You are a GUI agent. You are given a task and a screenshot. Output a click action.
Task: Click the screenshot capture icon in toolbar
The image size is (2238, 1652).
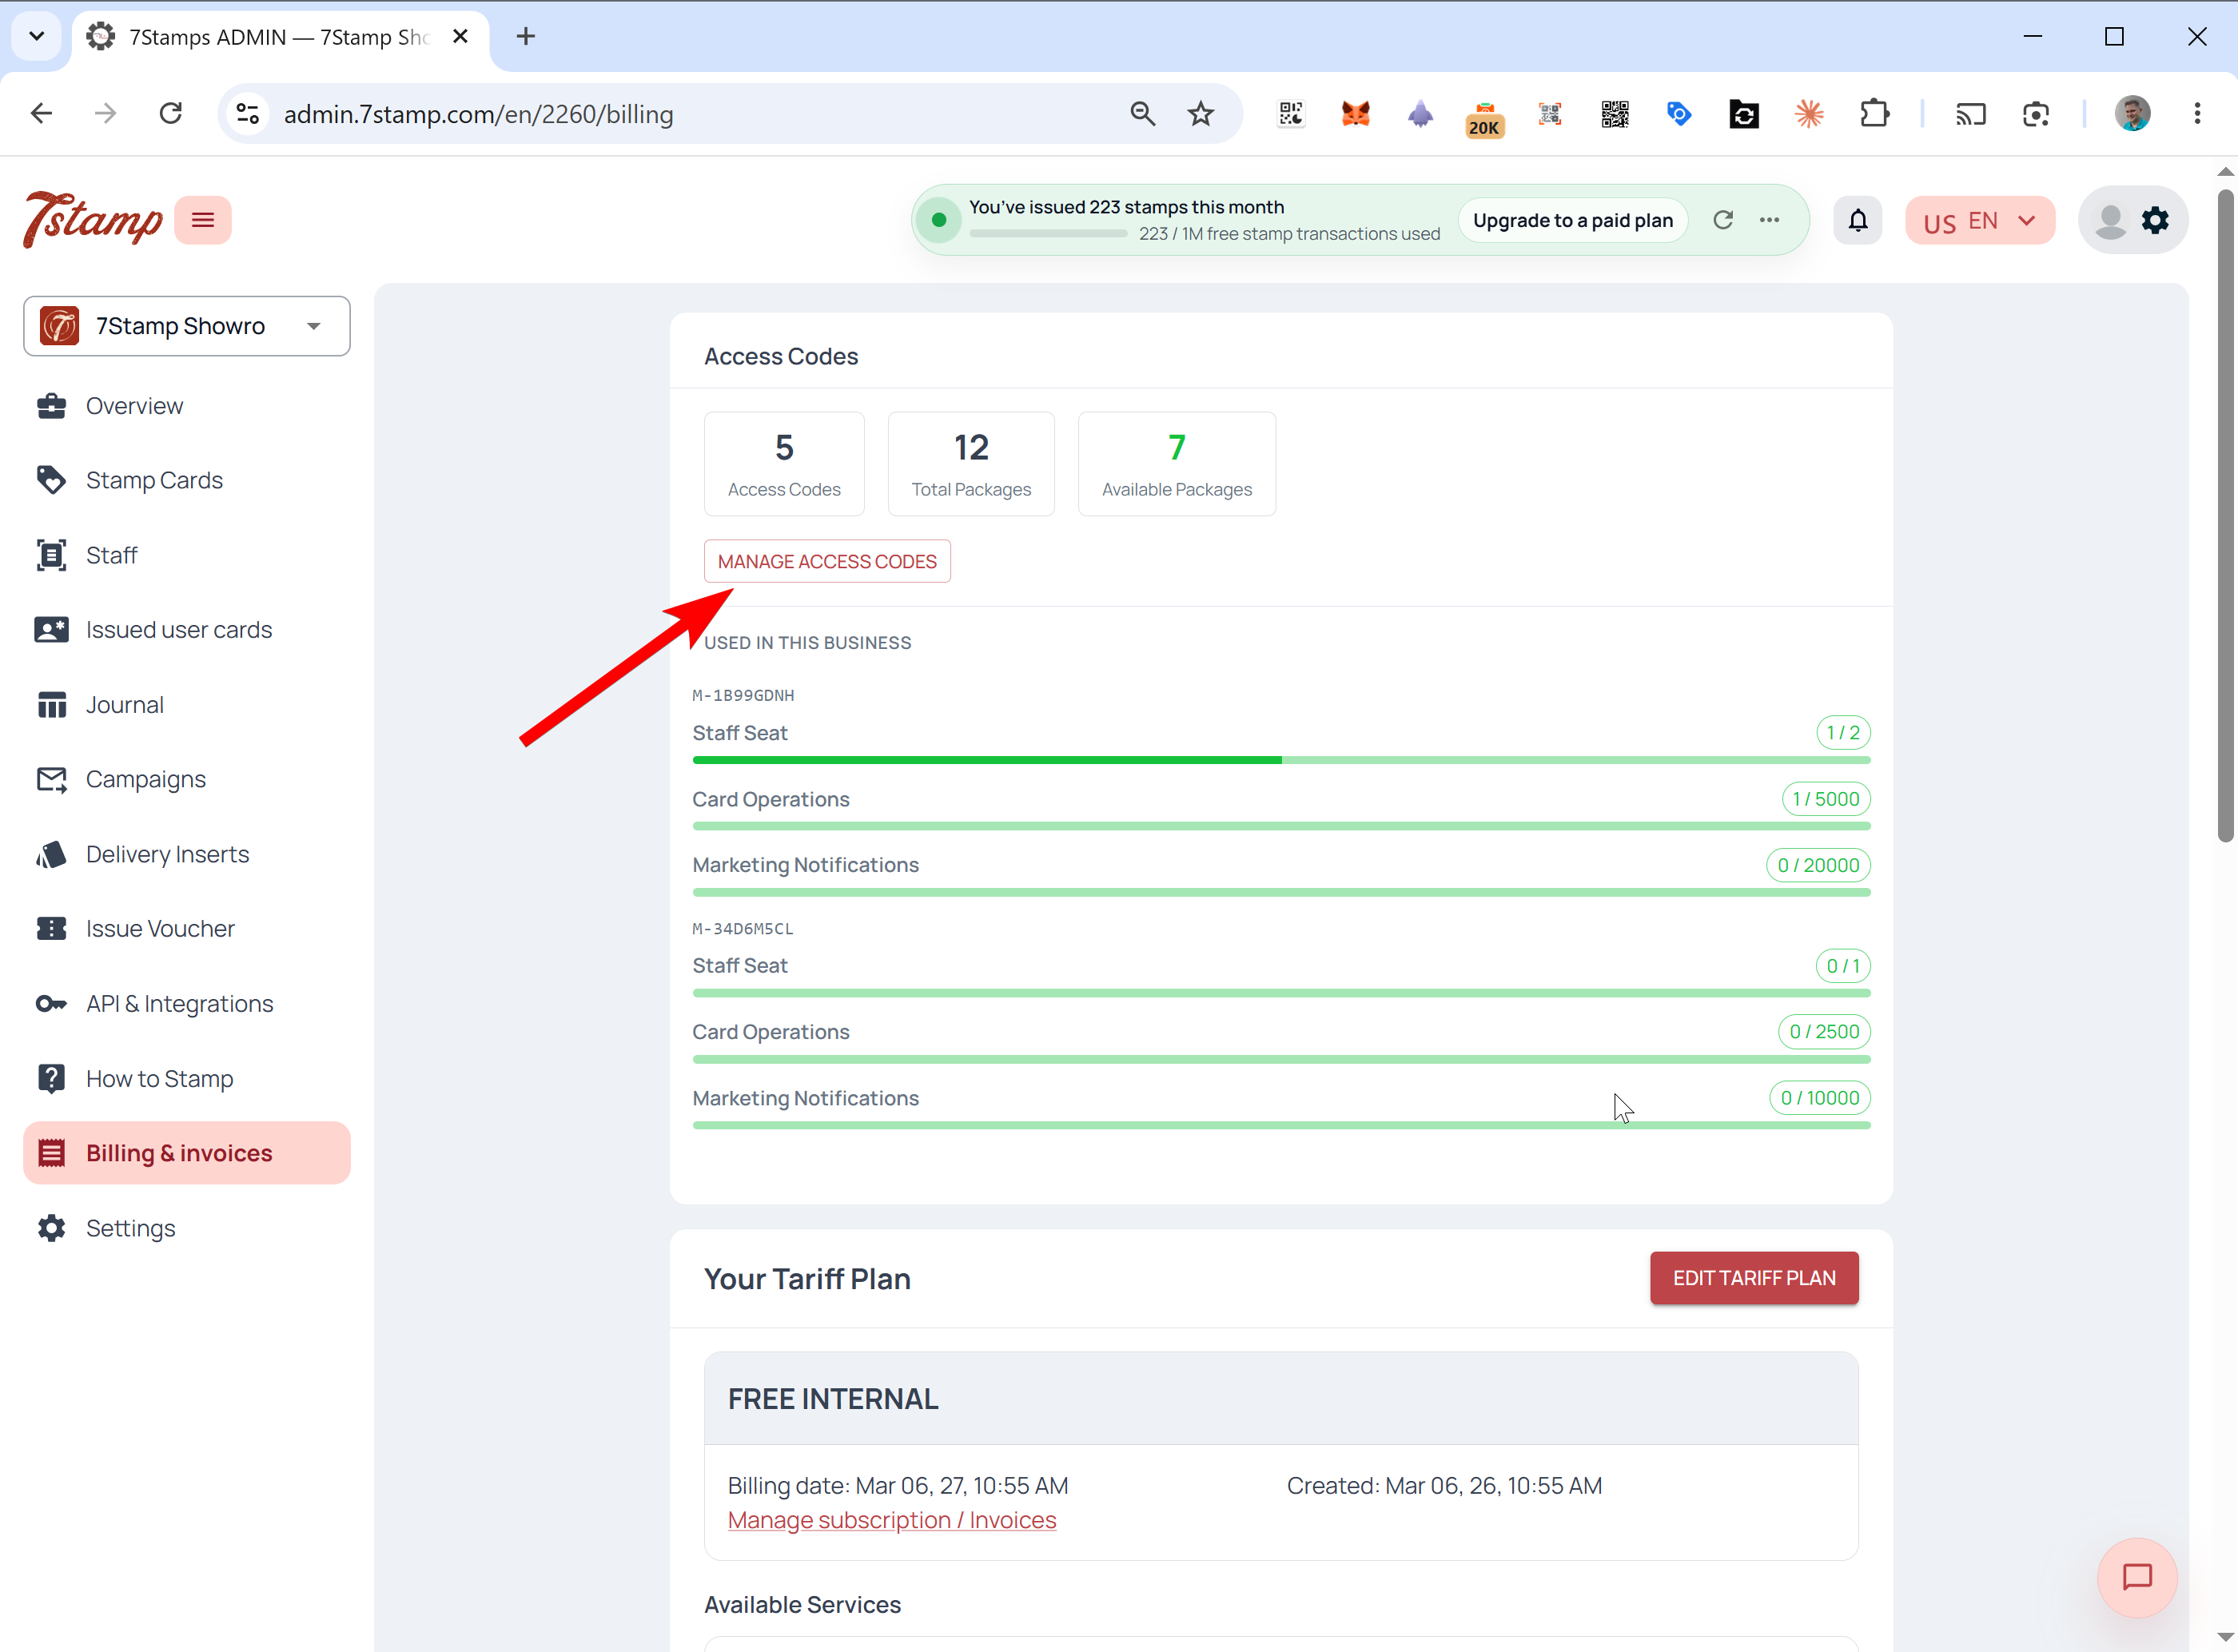[x=2035, y=114]
